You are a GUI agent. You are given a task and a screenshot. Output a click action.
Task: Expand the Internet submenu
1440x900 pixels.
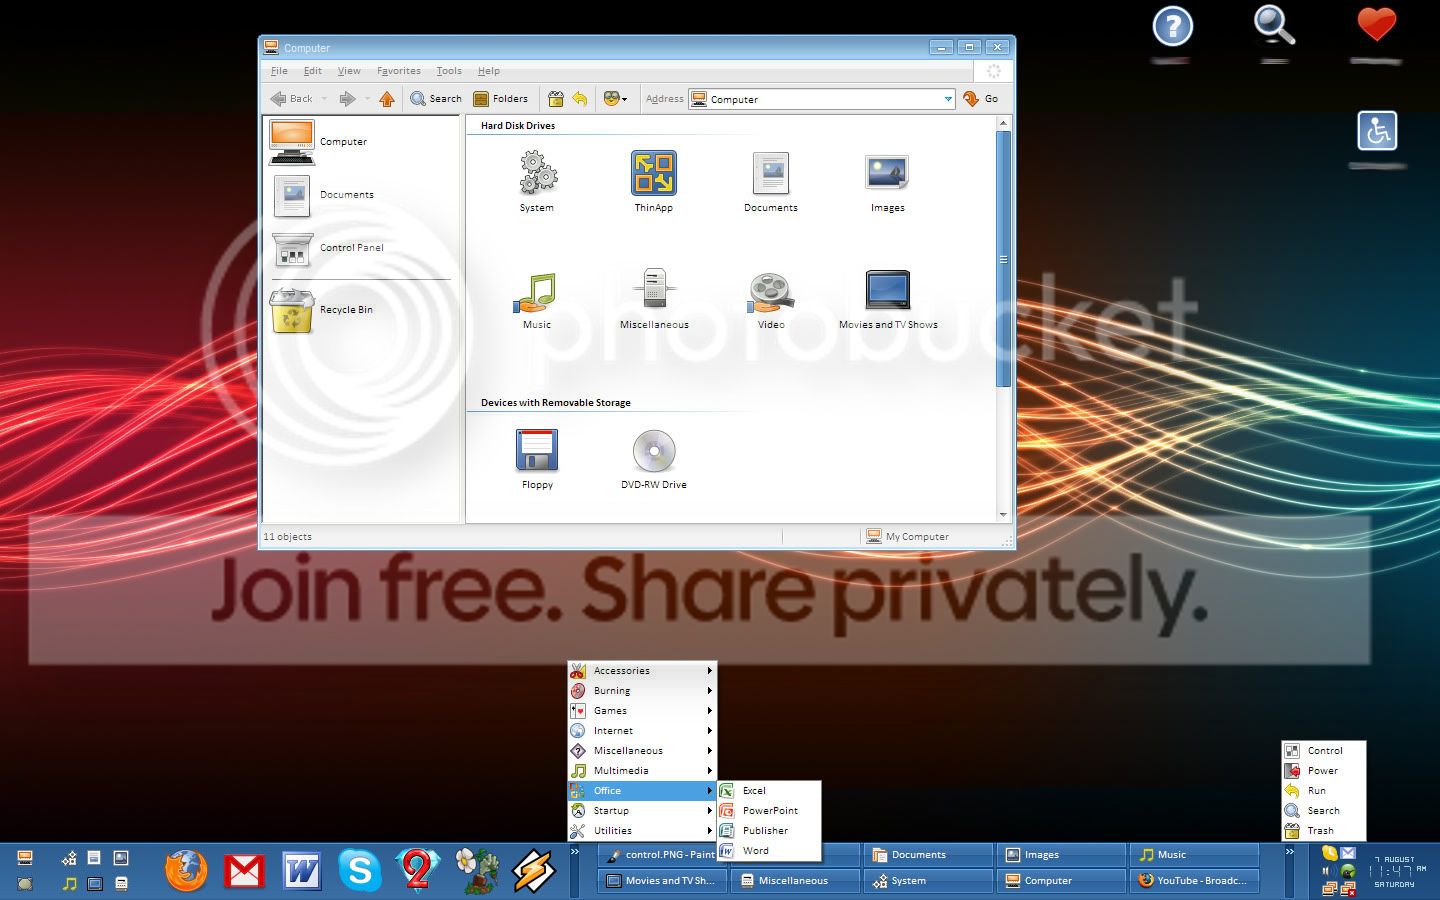(642, 731)
